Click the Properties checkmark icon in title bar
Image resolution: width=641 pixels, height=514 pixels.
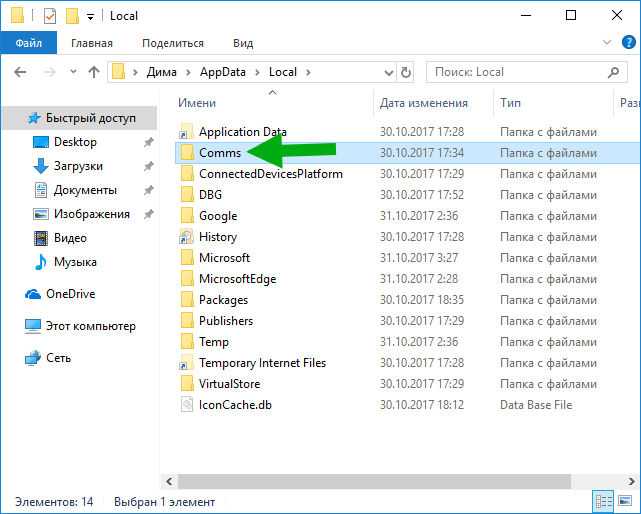tap(50, 16)
